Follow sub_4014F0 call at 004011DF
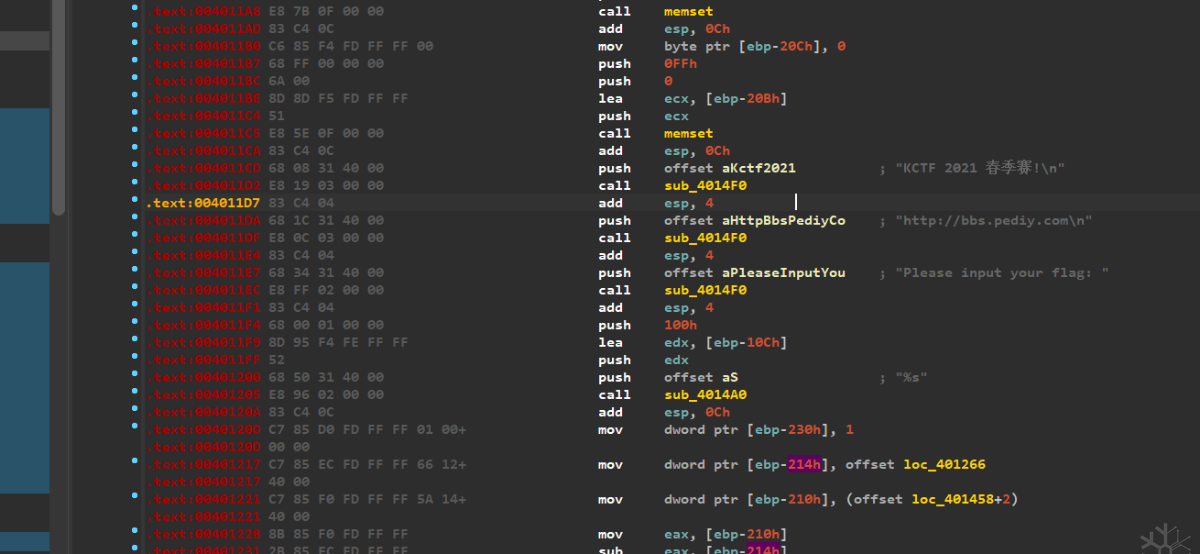 pyautogui.click(x=705, y=238)
